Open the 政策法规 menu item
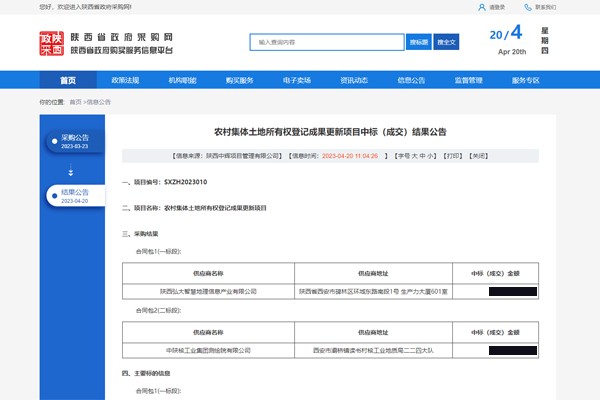Image resolution: width=600 pixels, height=400 pixels. 125,80
